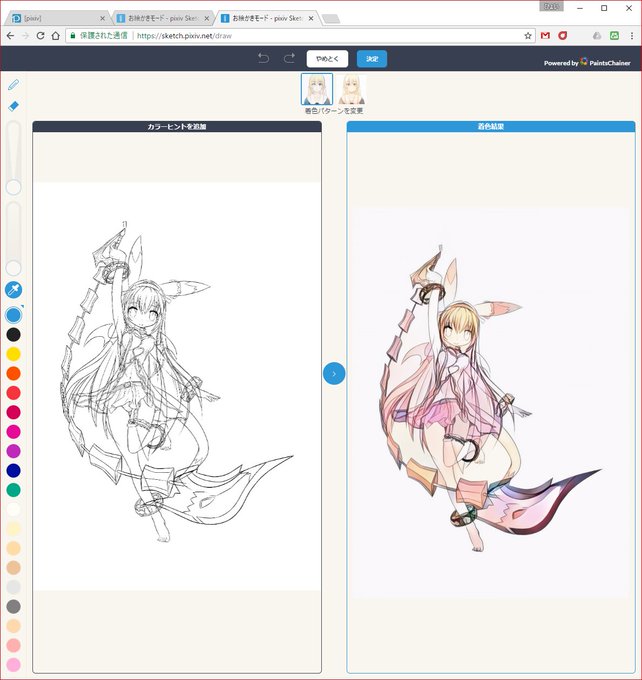Activate the eyedropper color picker
This screenshot has width=642, height=680.
[13, 290]
